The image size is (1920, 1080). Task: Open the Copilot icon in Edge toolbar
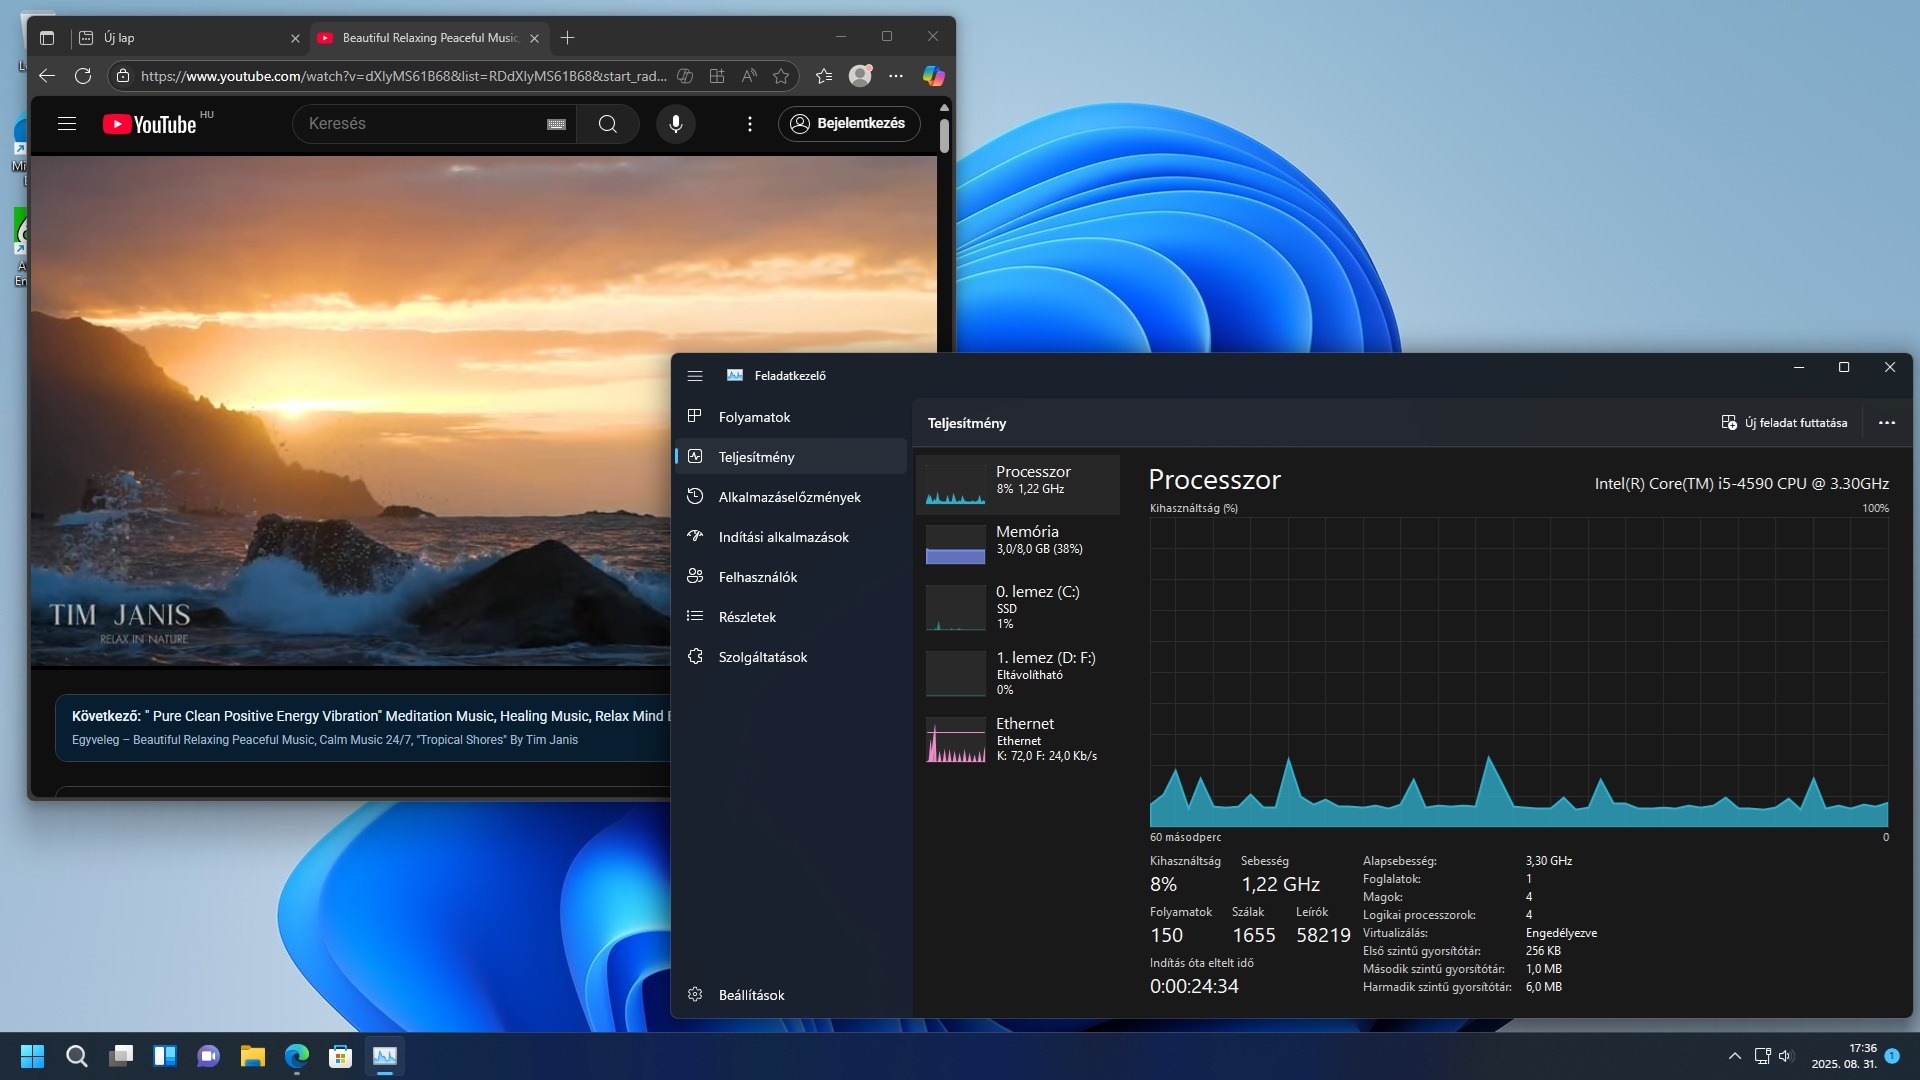coord(933,76)
